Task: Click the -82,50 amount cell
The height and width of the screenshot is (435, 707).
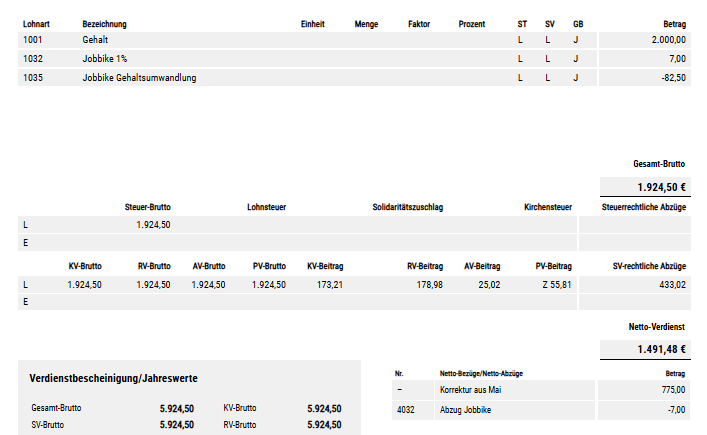Action: pos(670,78)
